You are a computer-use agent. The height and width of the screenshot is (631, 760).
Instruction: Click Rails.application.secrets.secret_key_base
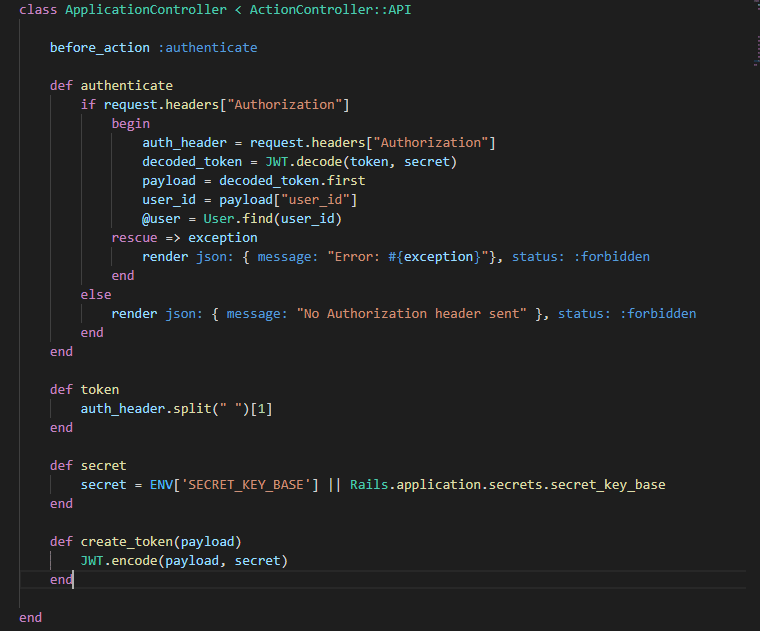click(x=507, y=485)
